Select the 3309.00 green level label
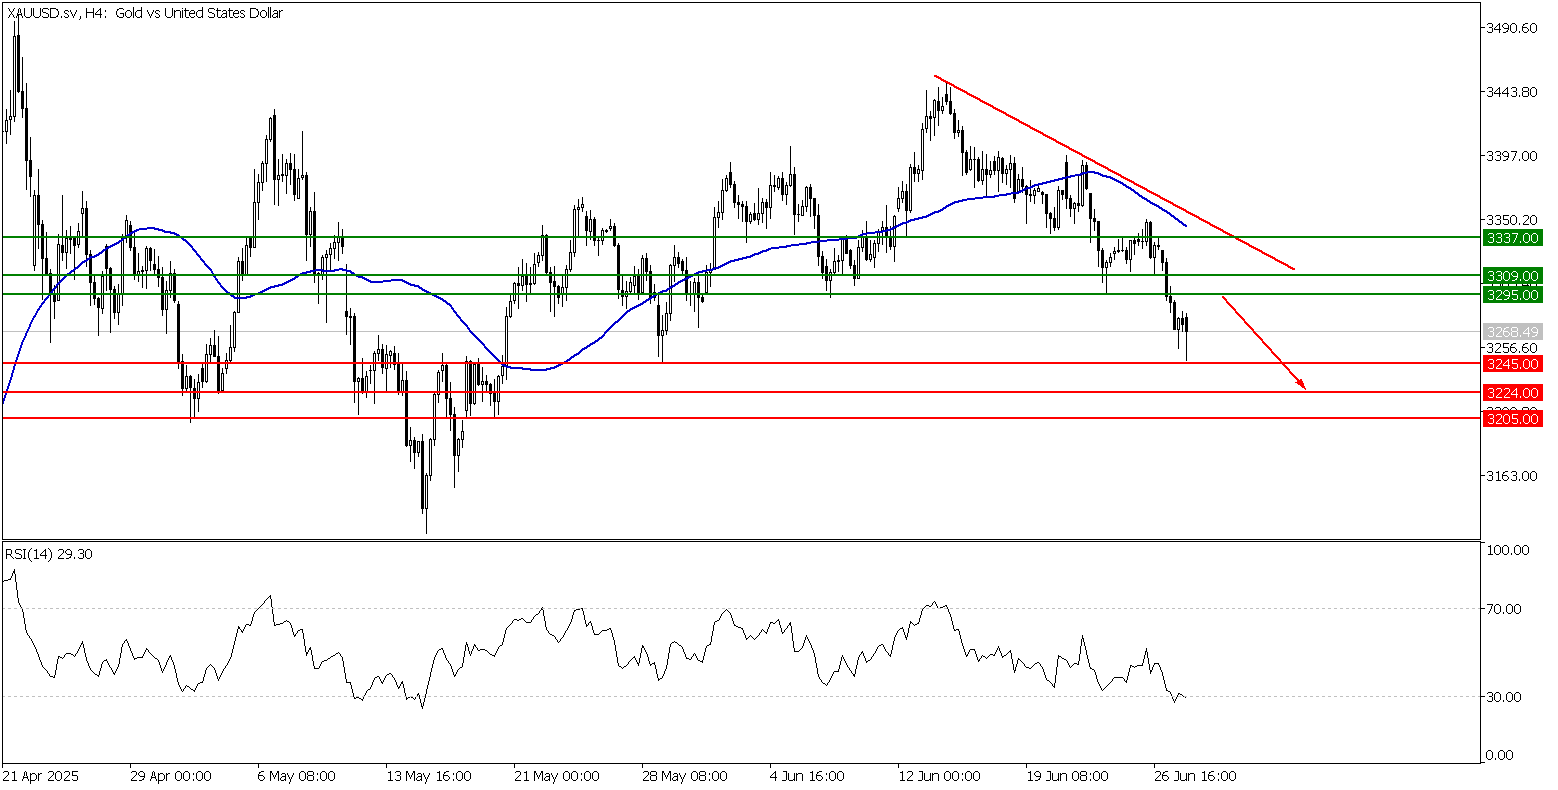The width and height of the screenshot is (1558, 790). [x=1513, y=275]
